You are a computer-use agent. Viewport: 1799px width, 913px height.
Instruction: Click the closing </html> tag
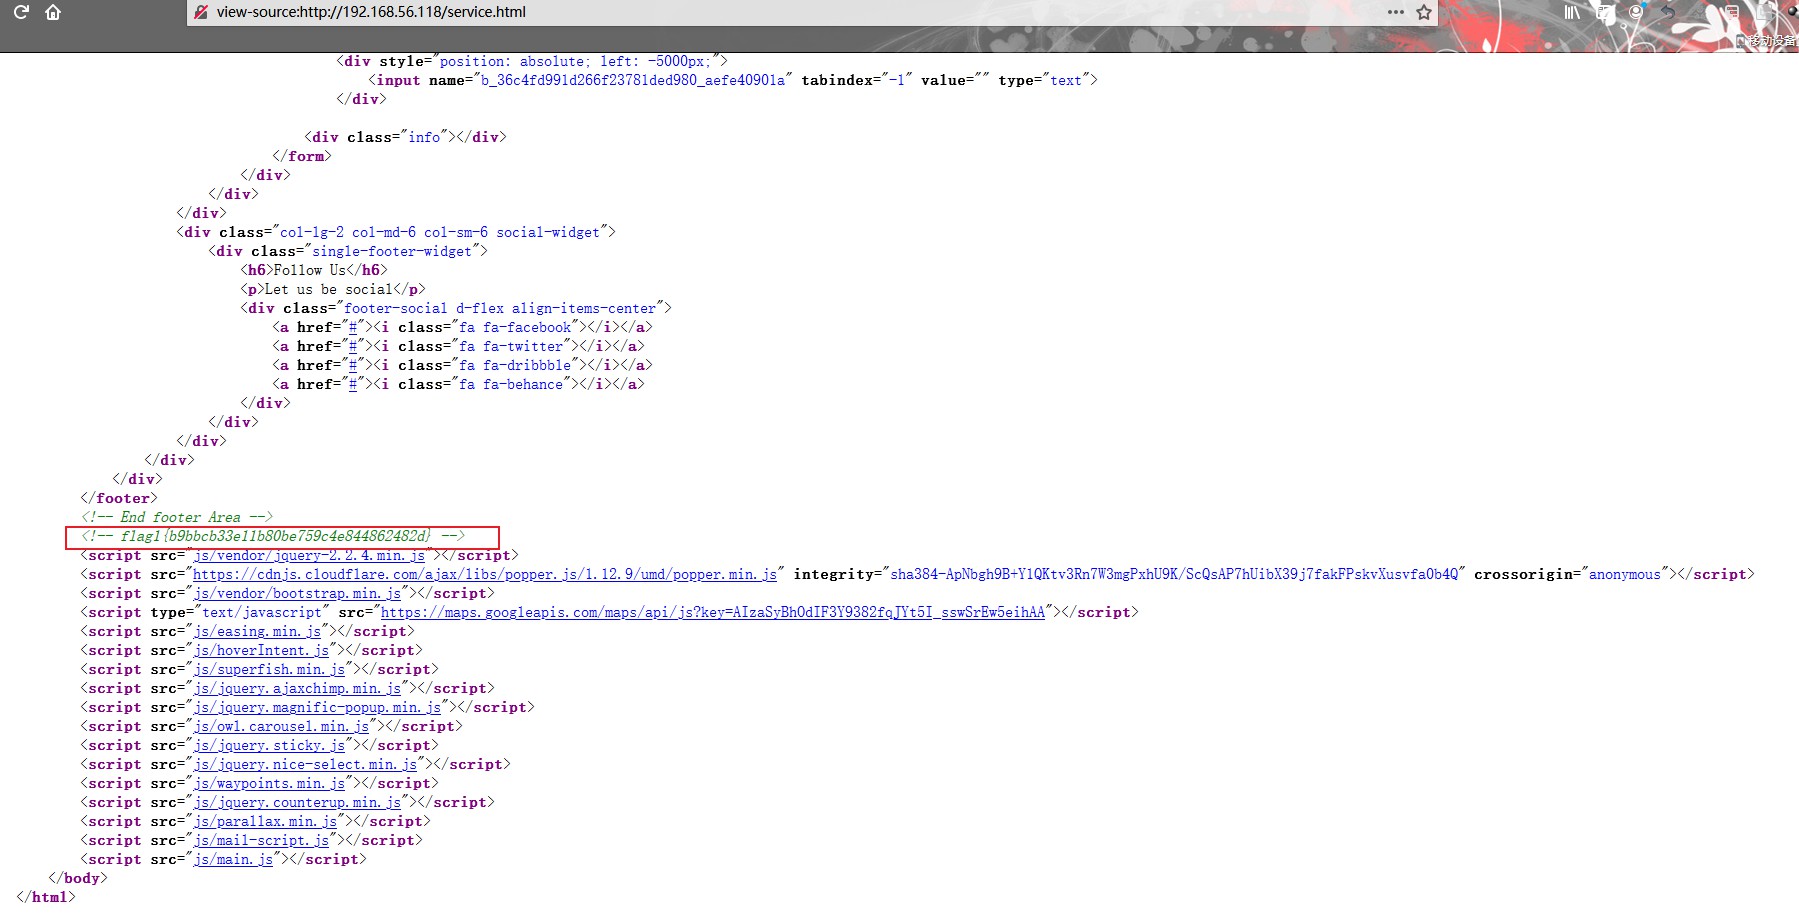[46, 897]
